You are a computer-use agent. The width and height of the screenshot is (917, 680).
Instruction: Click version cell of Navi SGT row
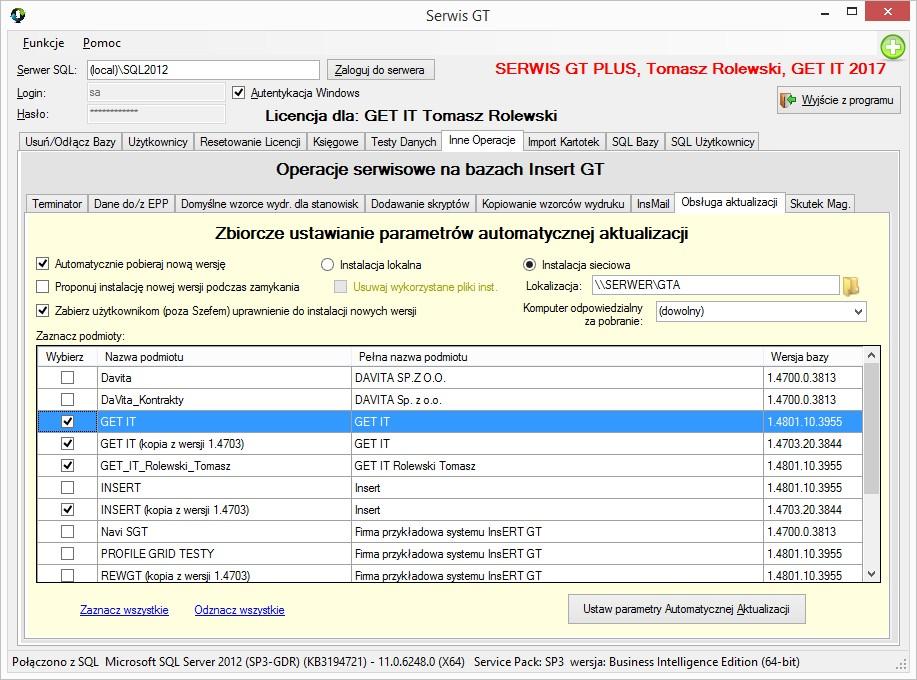pyautogui.click(x=813, y=531)
